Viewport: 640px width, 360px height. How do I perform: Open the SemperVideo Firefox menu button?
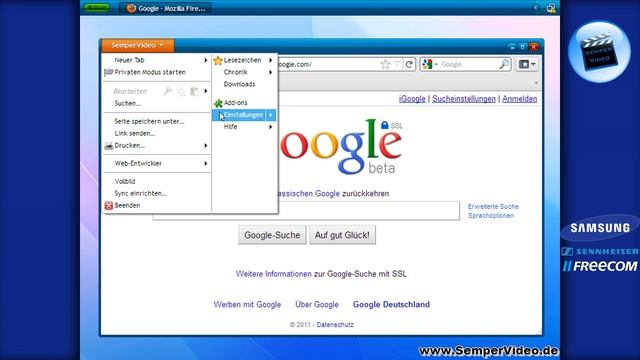pyautogui.click(x=138, y=45)
